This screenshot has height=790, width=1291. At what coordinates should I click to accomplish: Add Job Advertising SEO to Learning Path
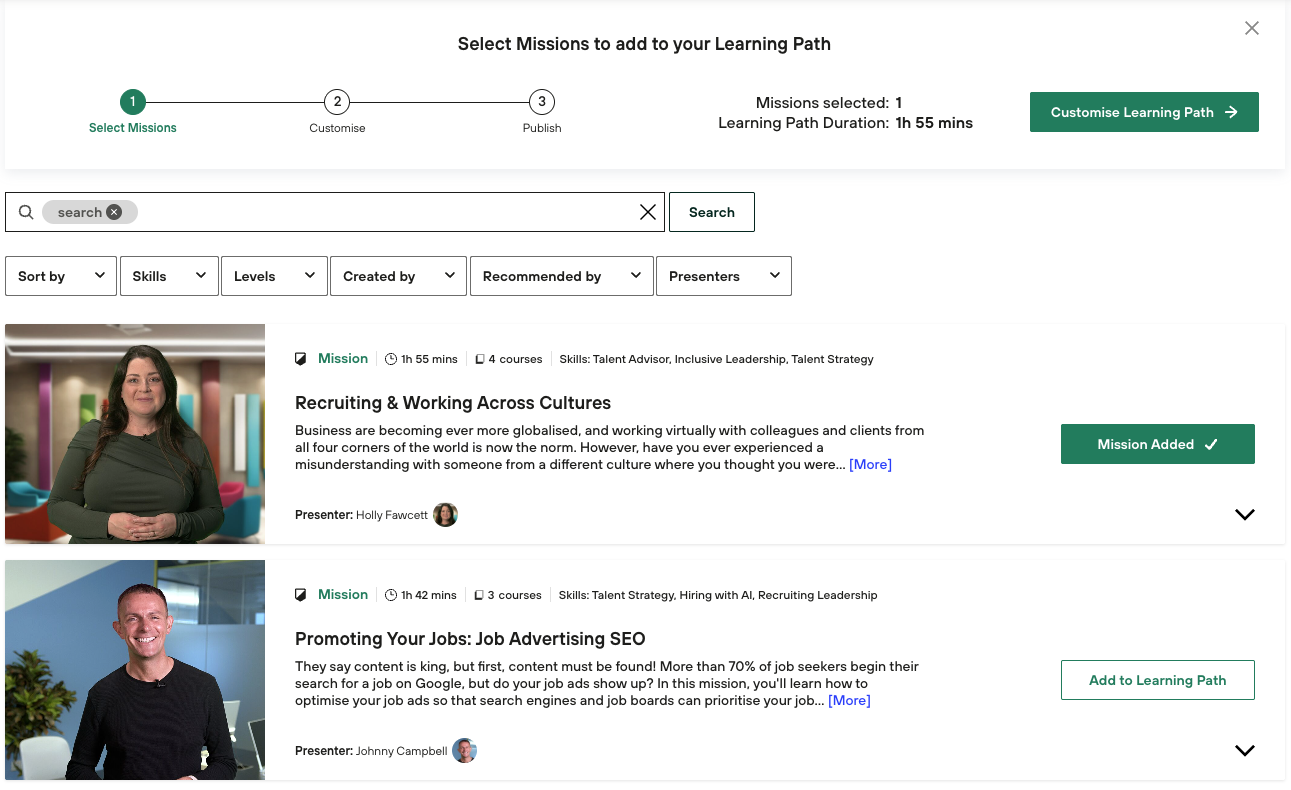click(1157, 680)
